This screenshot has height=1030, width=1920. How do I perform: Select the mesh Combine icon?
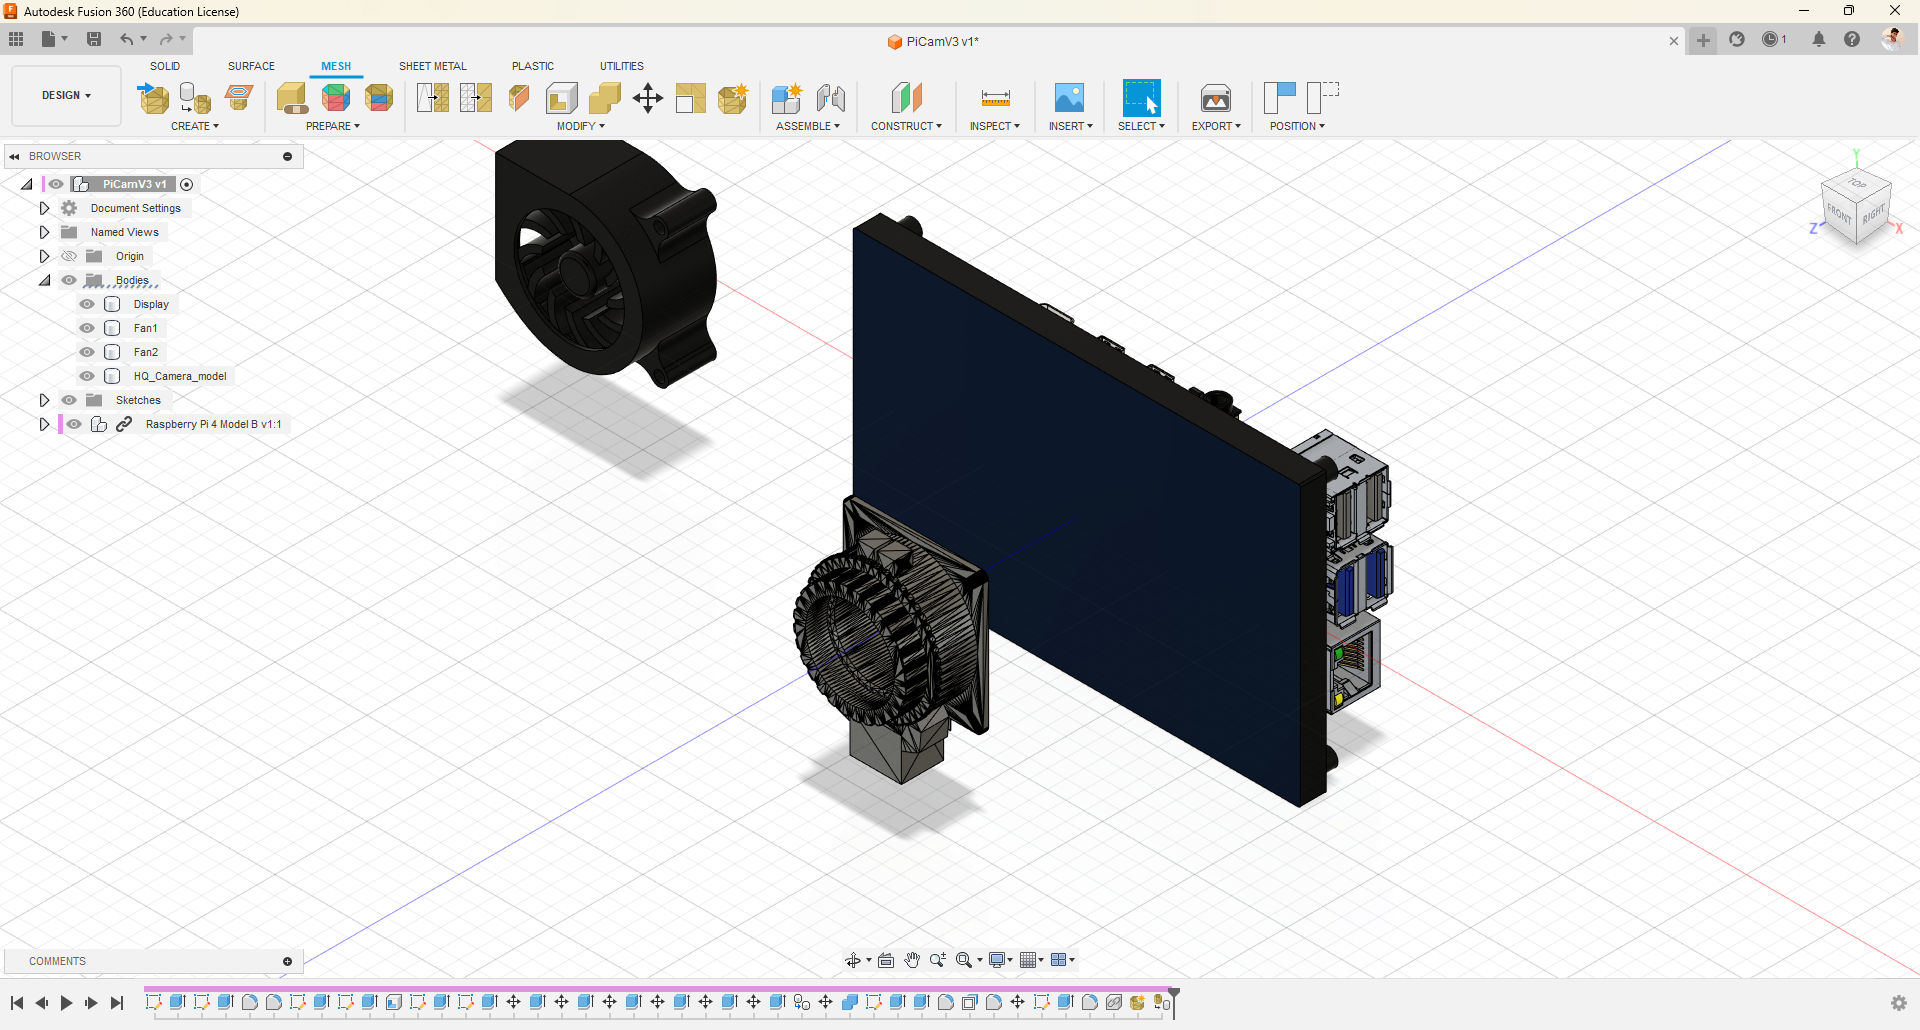[605, 98]
